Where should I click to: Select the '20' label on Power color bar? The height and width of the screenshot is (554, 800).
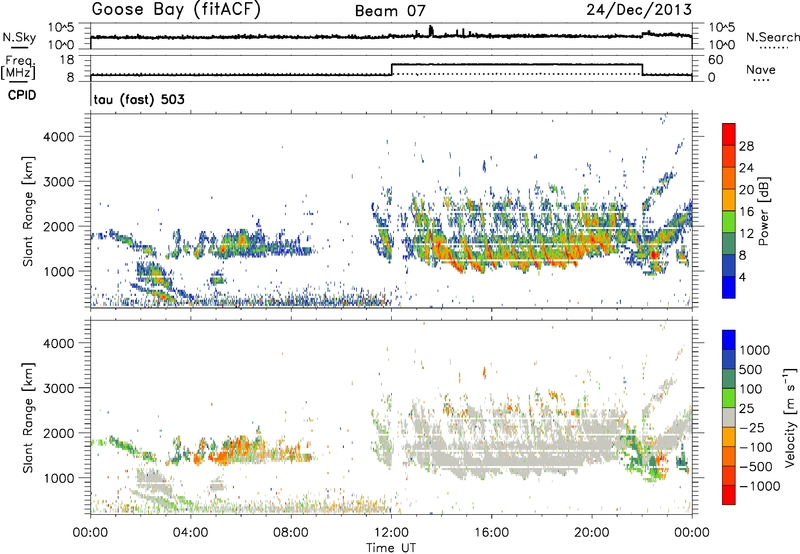pyautogui.click(x=746, y=190)
